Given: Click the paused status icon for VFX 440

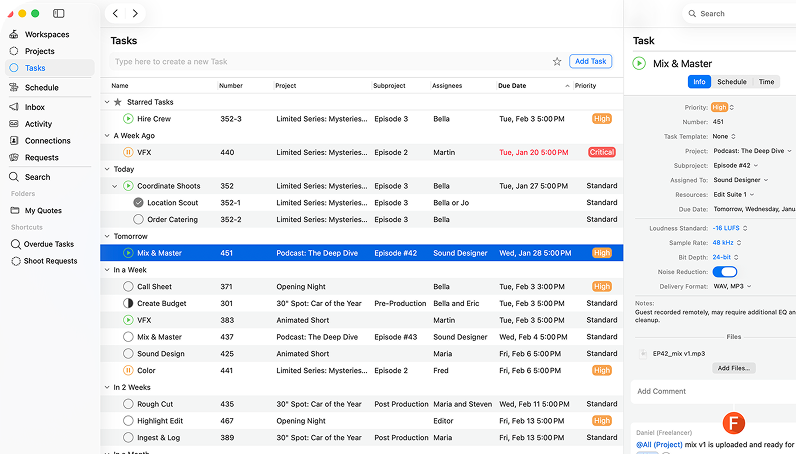Looking at the screenshot, I should click(x=128, y=152).
